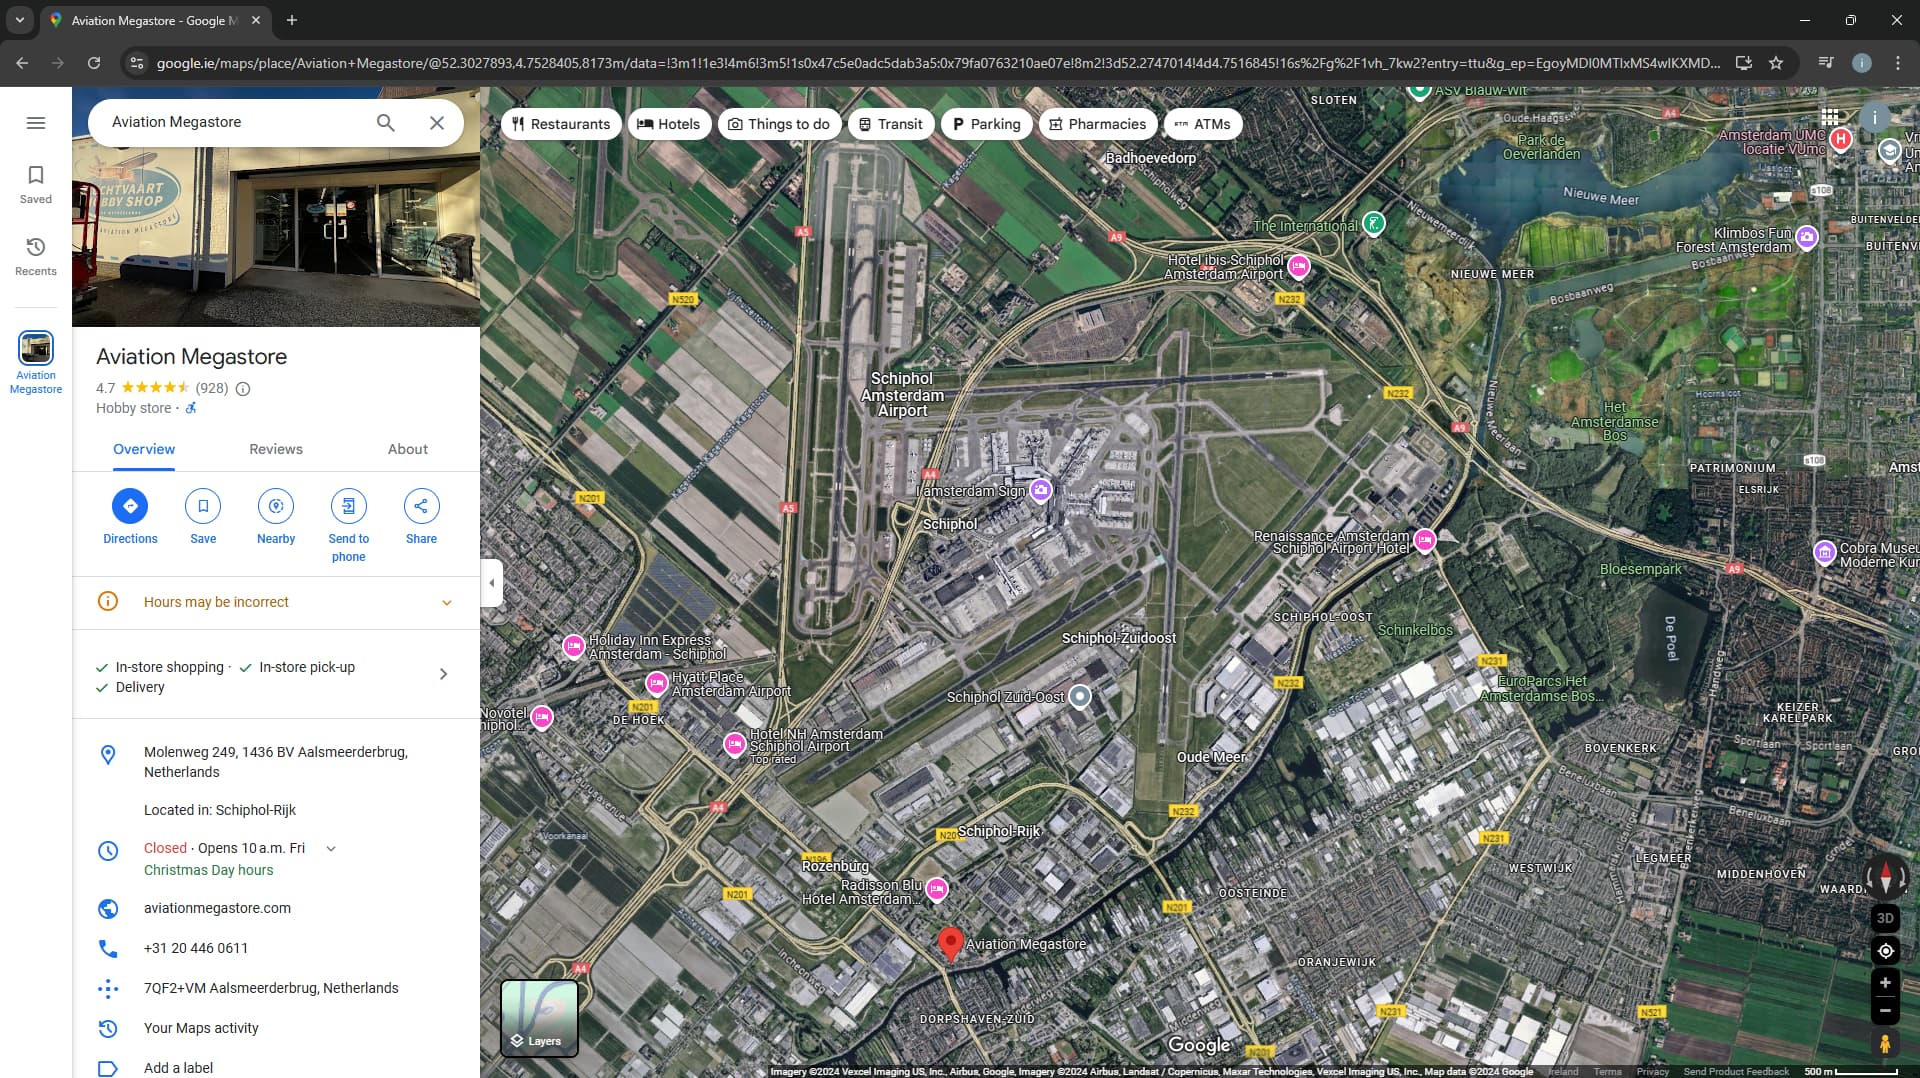Zoom in on the map

point(1885,983)
